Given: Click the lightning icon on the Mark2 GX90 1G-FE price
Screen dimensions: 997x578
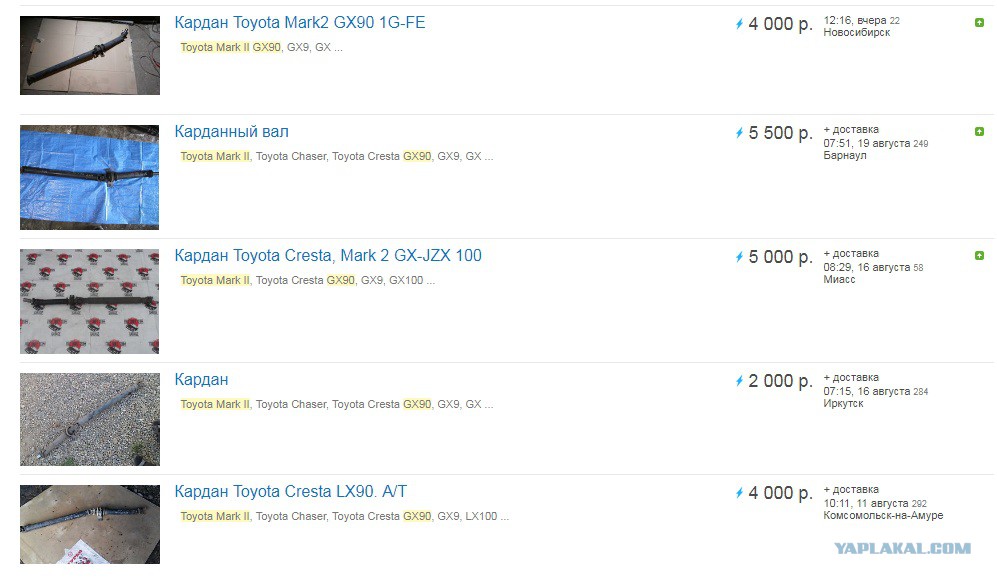Looking at the screenshot, I should pos(739,24).
